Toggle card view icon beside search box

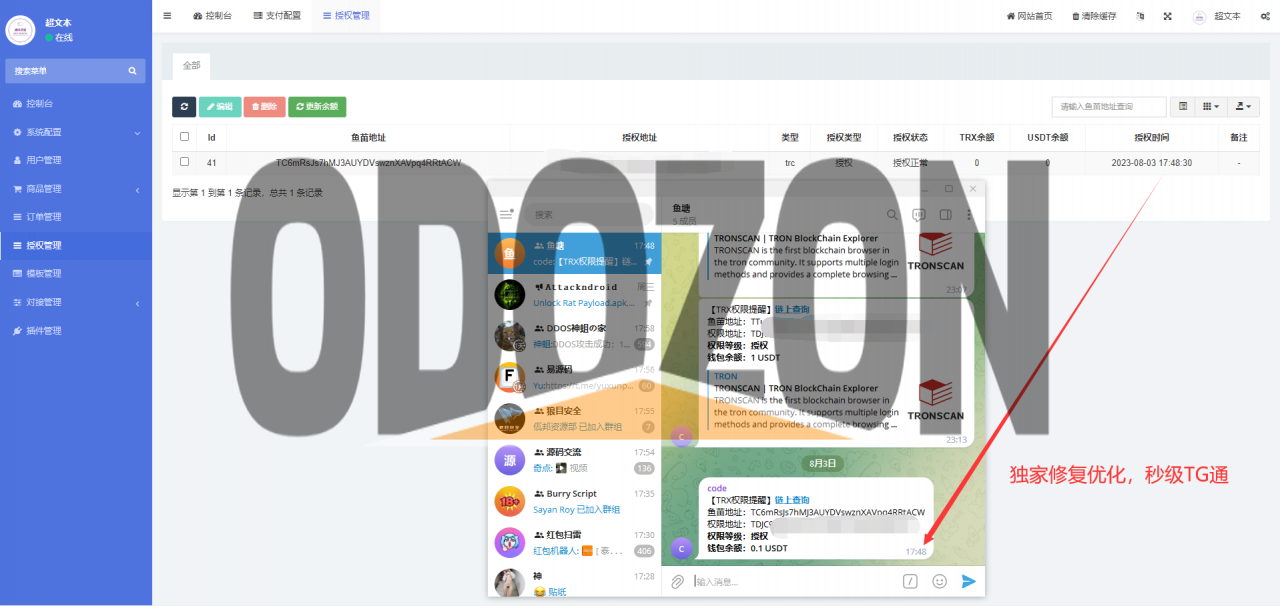1183,106
